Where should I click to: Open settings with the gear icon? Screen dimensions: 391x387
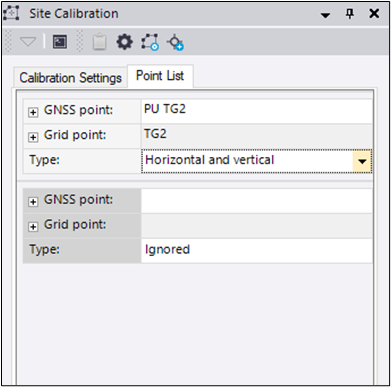tap(124, 42)
